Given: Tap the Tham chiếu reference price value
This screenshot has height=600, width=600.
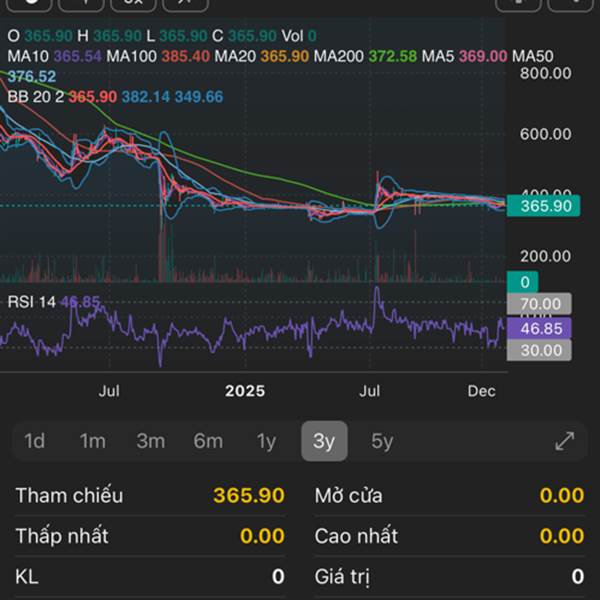Looking at the screenshot, I should click(248, 495).
